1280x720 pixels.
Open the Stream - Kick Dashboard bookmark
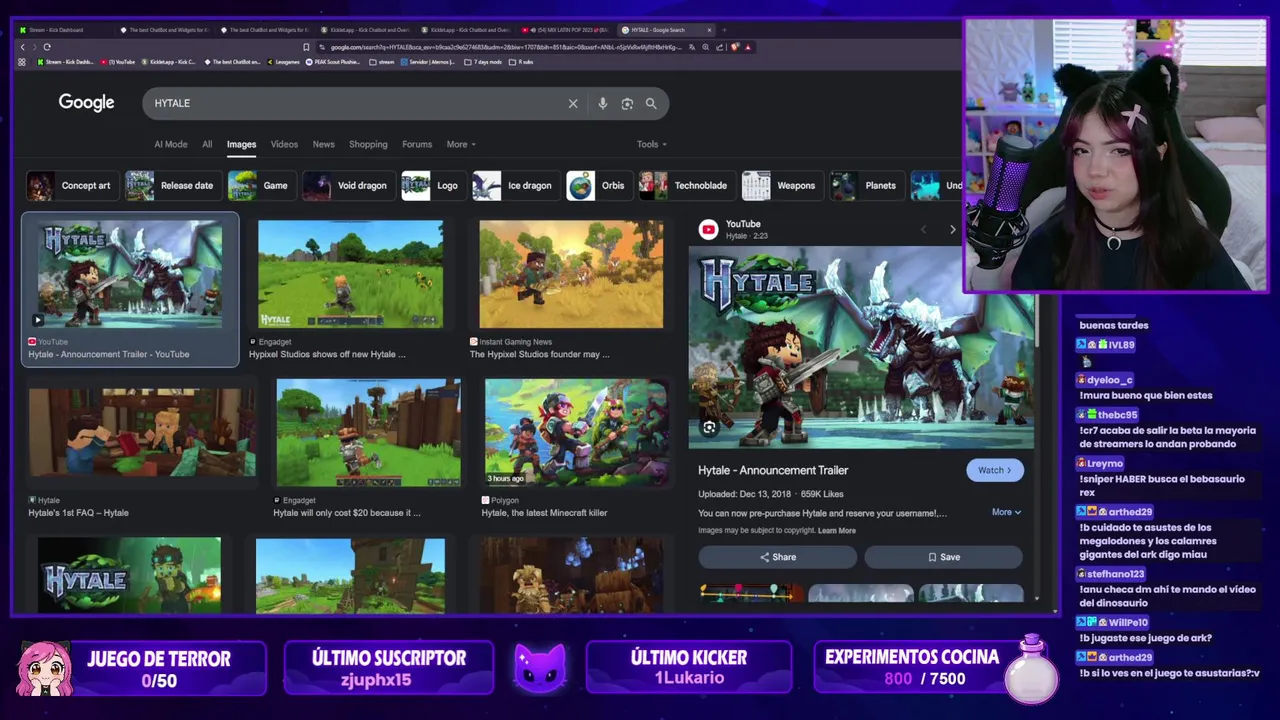tap(65, 62)
